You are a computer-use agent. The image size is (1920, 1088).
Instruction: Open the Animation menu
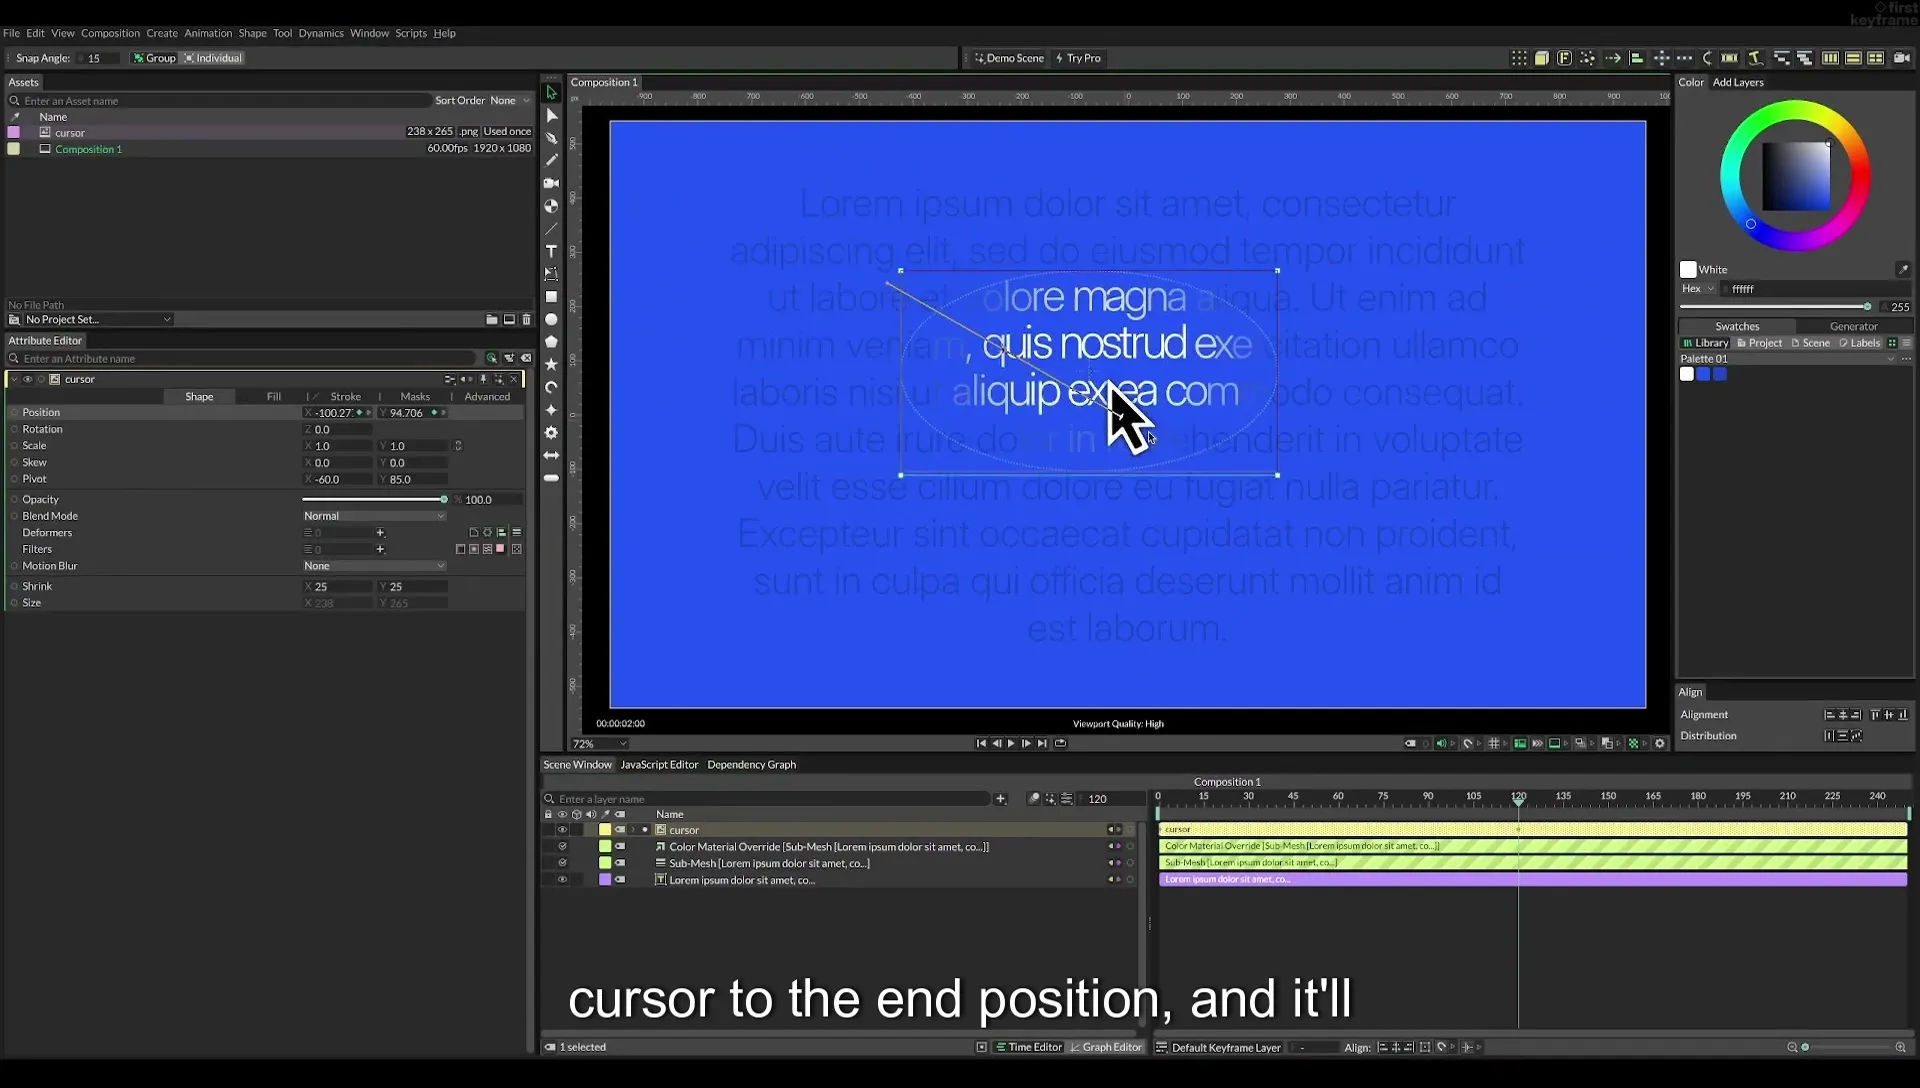(207, 33)
